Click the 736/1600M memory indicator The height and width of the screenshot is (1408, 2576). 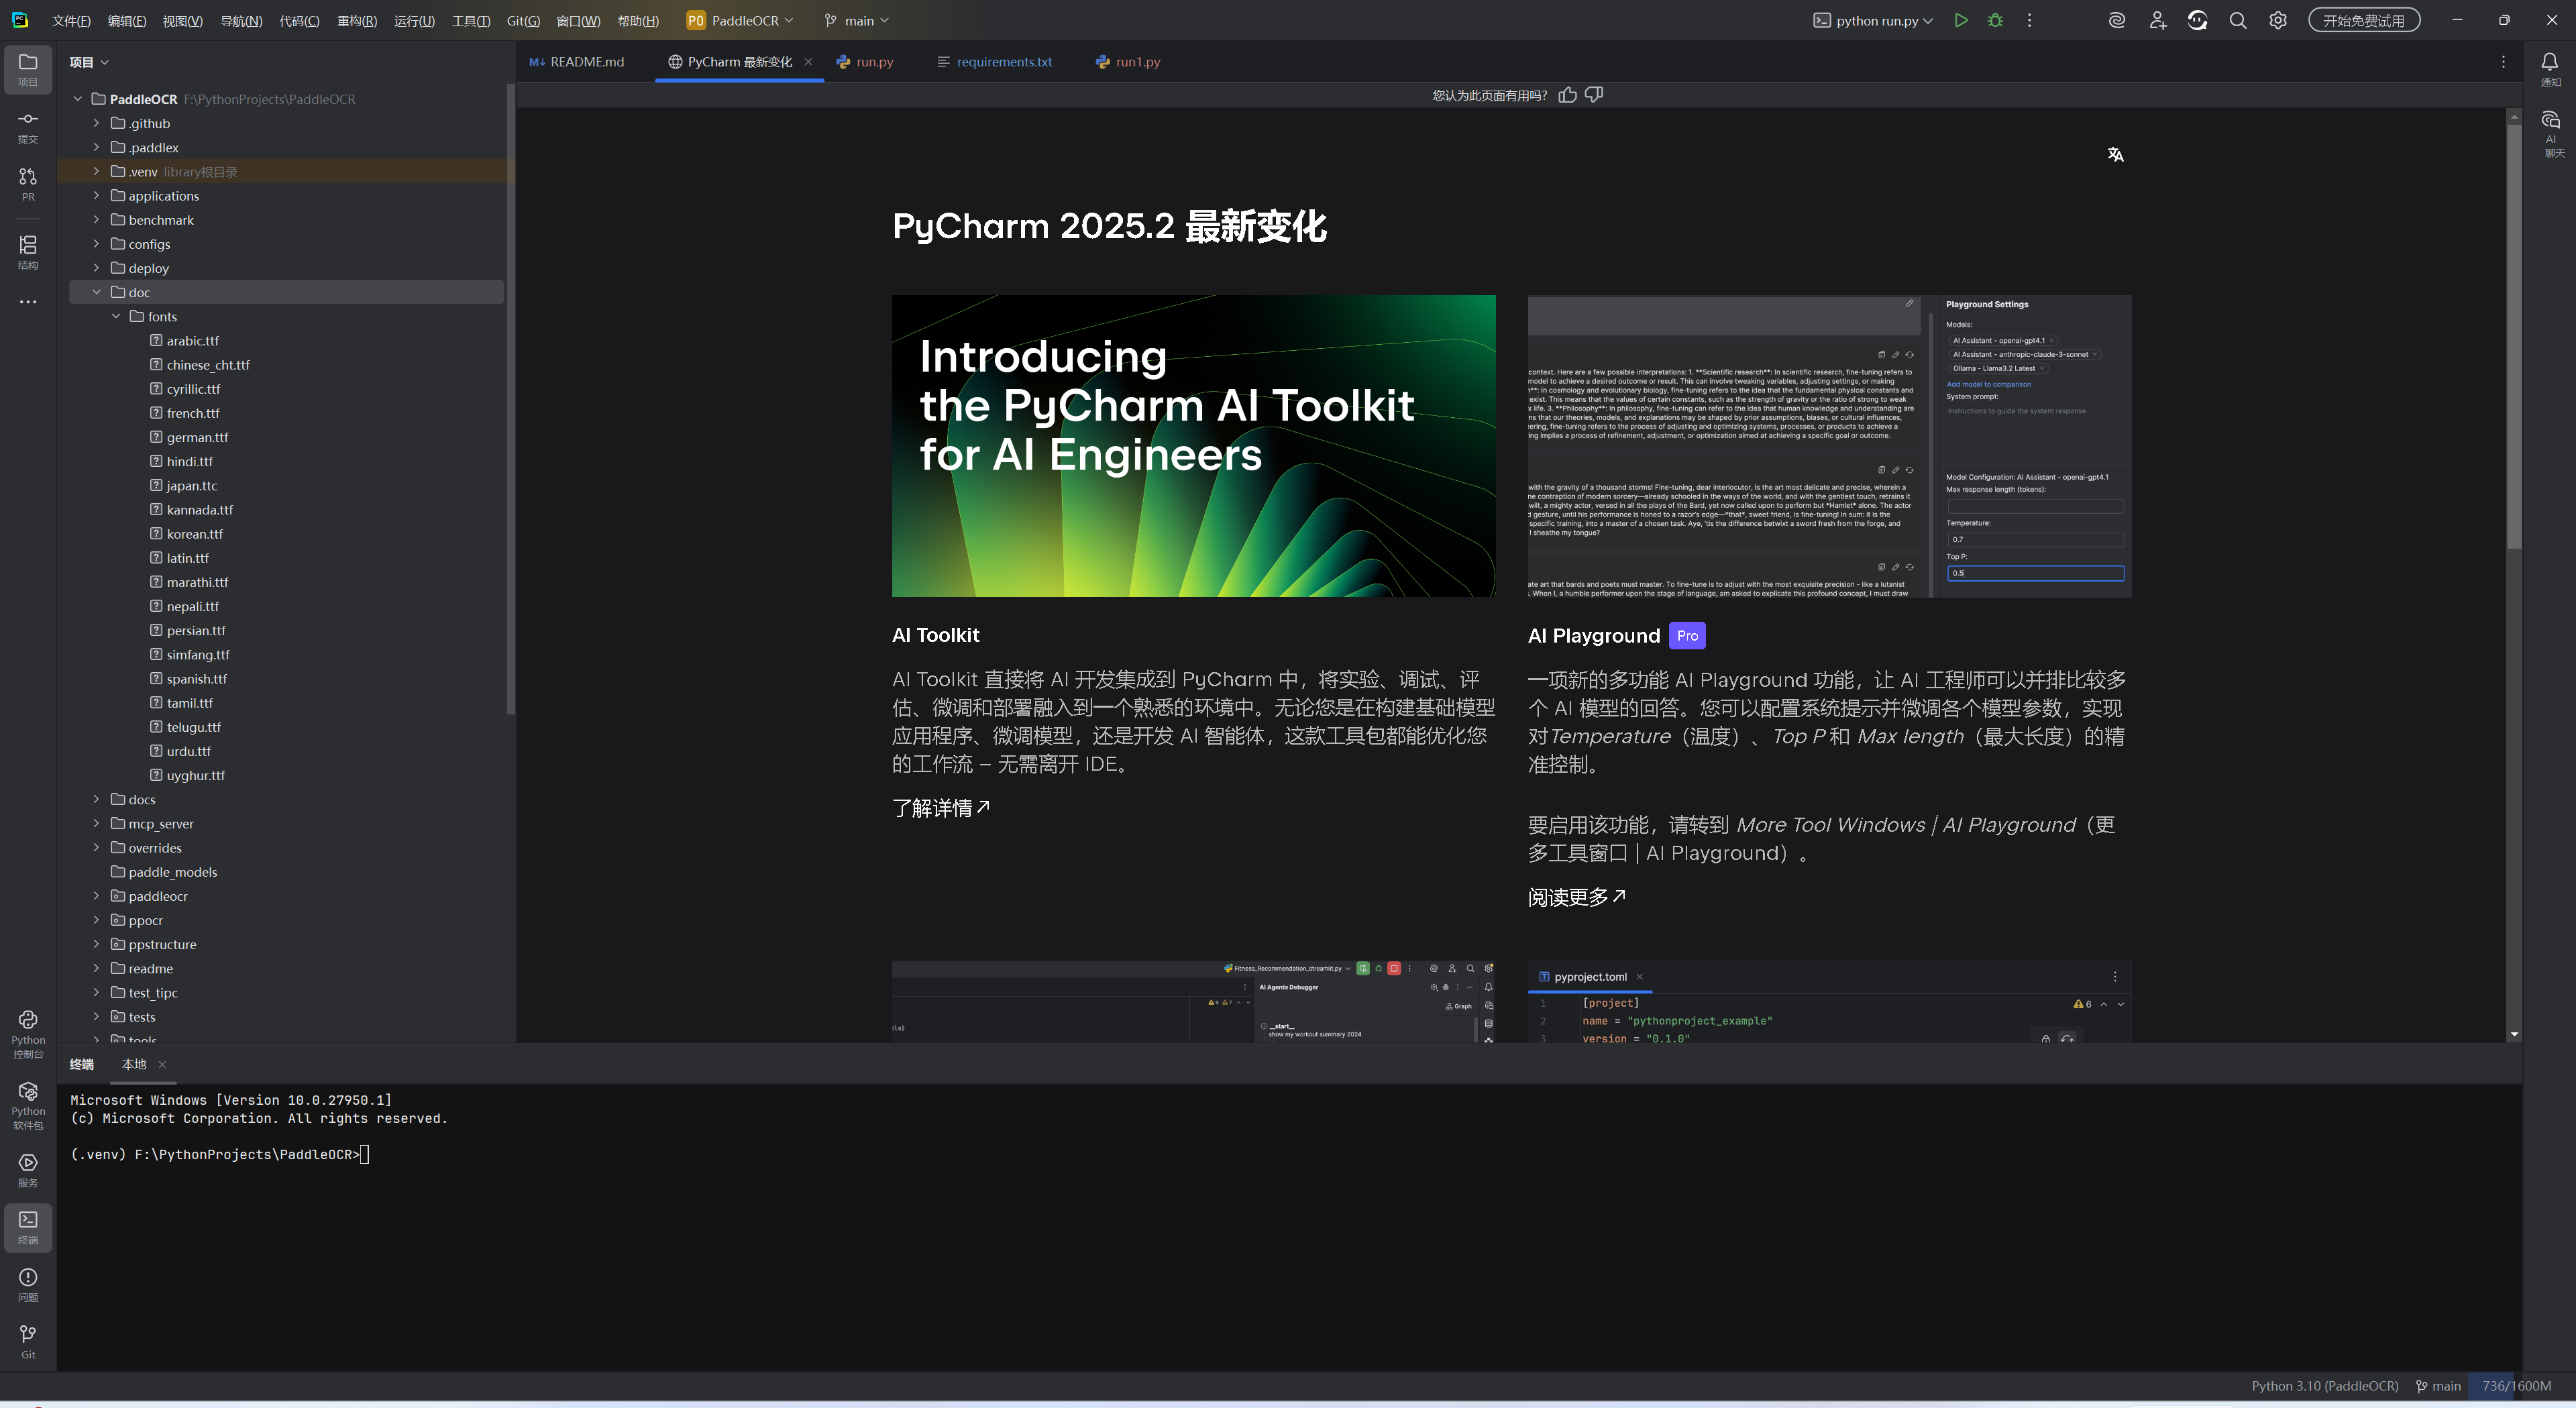tap(2516, 1385)
